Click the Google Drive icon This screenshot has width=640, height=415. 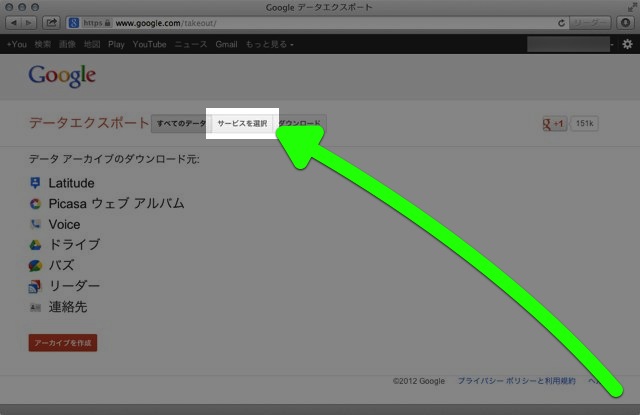35,245
